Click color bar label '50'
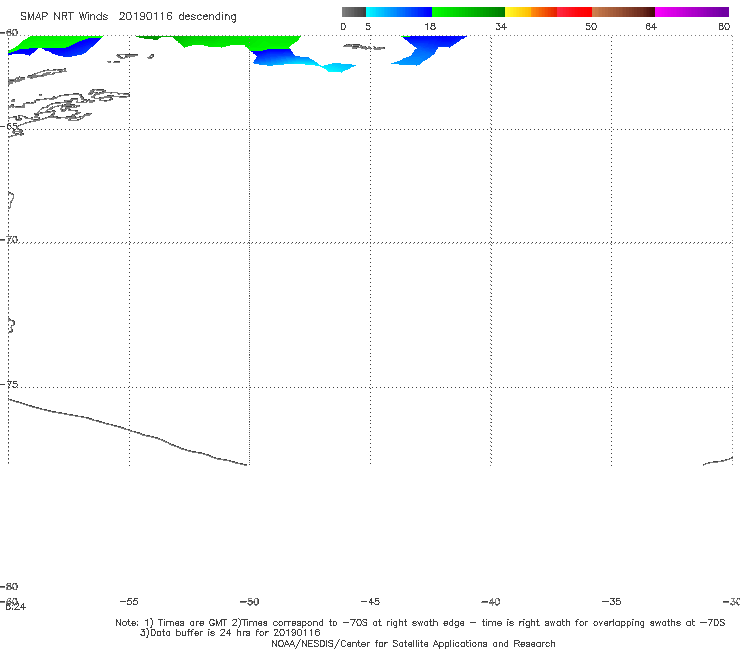Viewport: 740px width, 650px height. click(591, 27)
